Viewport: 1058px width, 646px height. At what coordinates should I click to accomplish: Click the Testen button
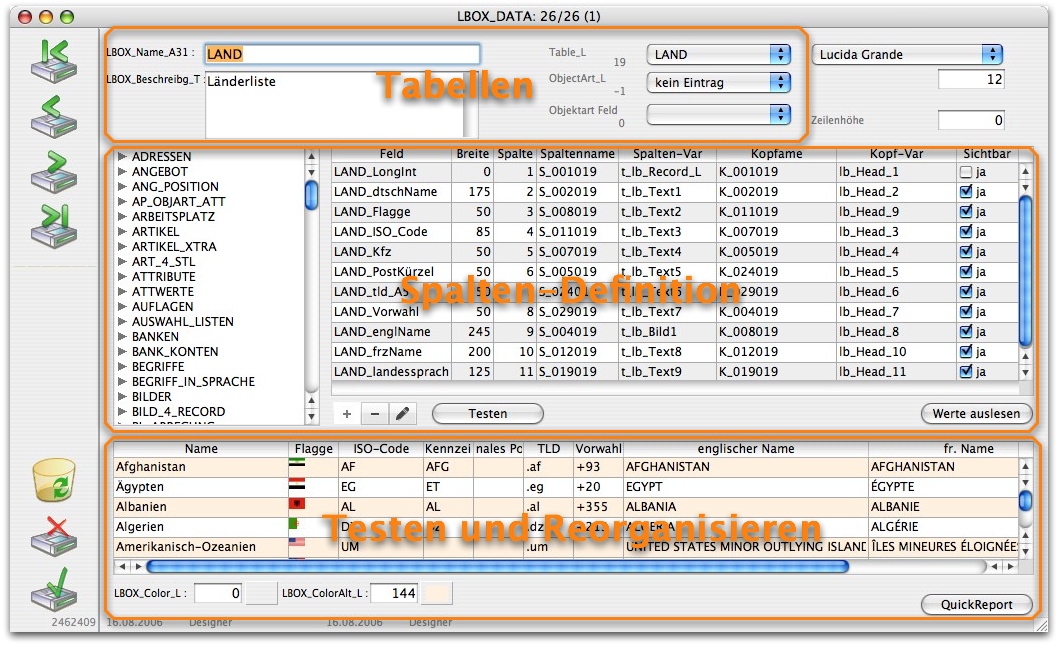(x=488, y=414)
